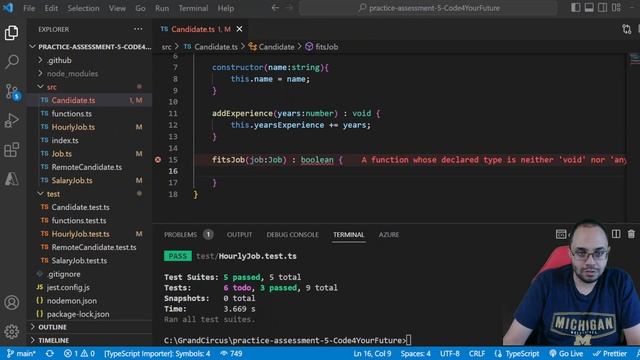Select the TERMINAL panel tab

point(348,234)
